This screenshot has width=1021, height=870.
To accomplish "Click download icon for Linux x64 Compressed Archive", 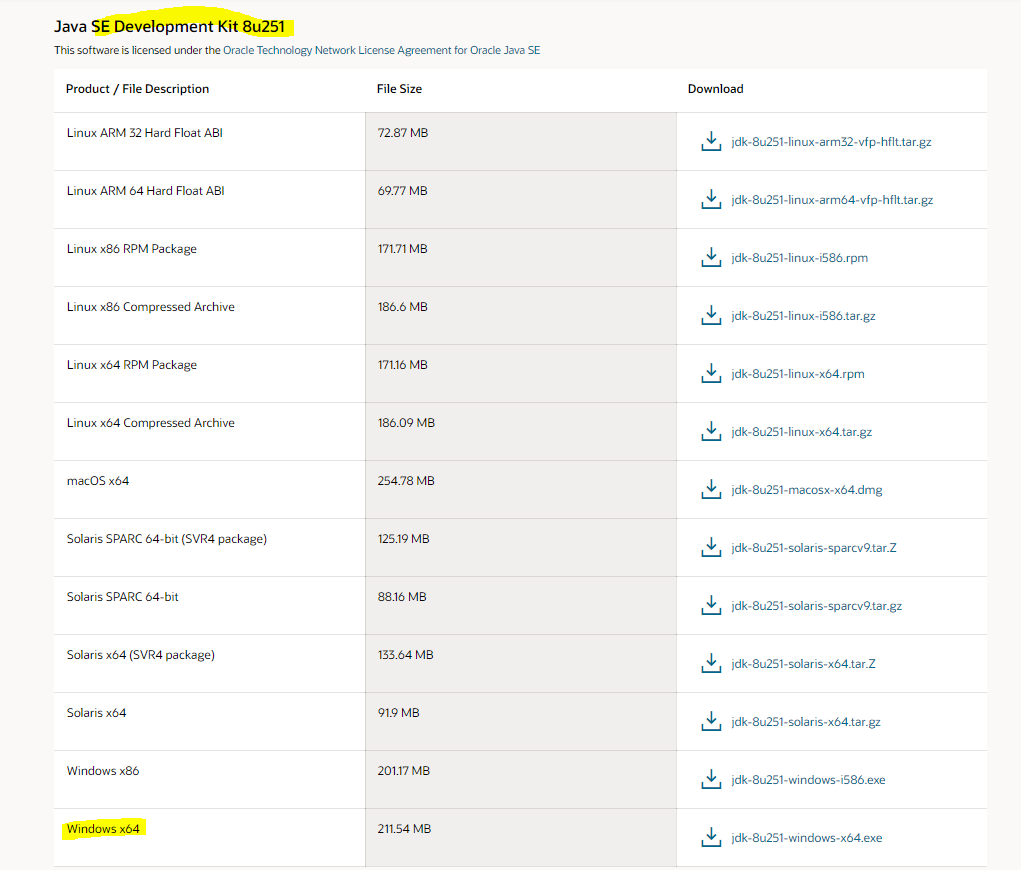I will tap(711, 431).
